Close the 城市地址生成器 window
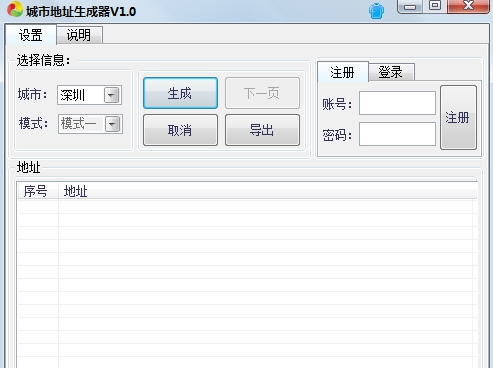This screenshot has width=493, height=368. [x=468, y=6]
